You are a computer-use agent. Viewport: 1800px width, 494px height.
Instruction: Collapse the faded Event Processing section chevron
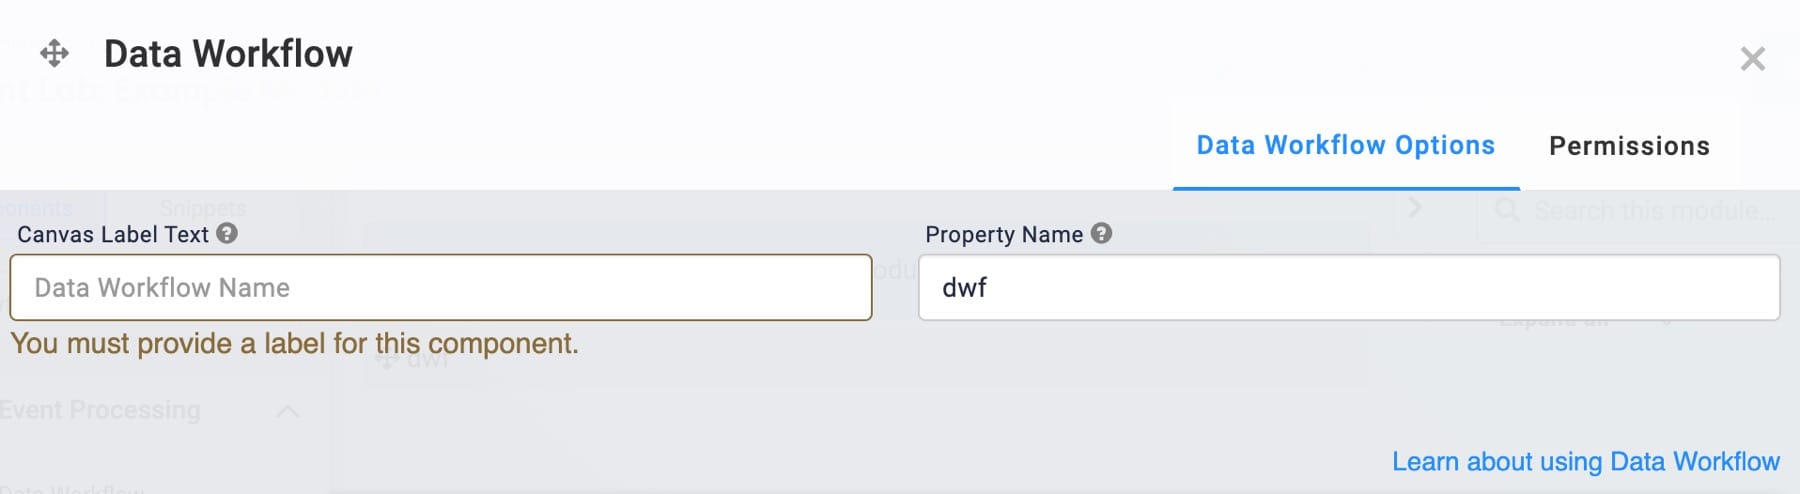(287, 411)
